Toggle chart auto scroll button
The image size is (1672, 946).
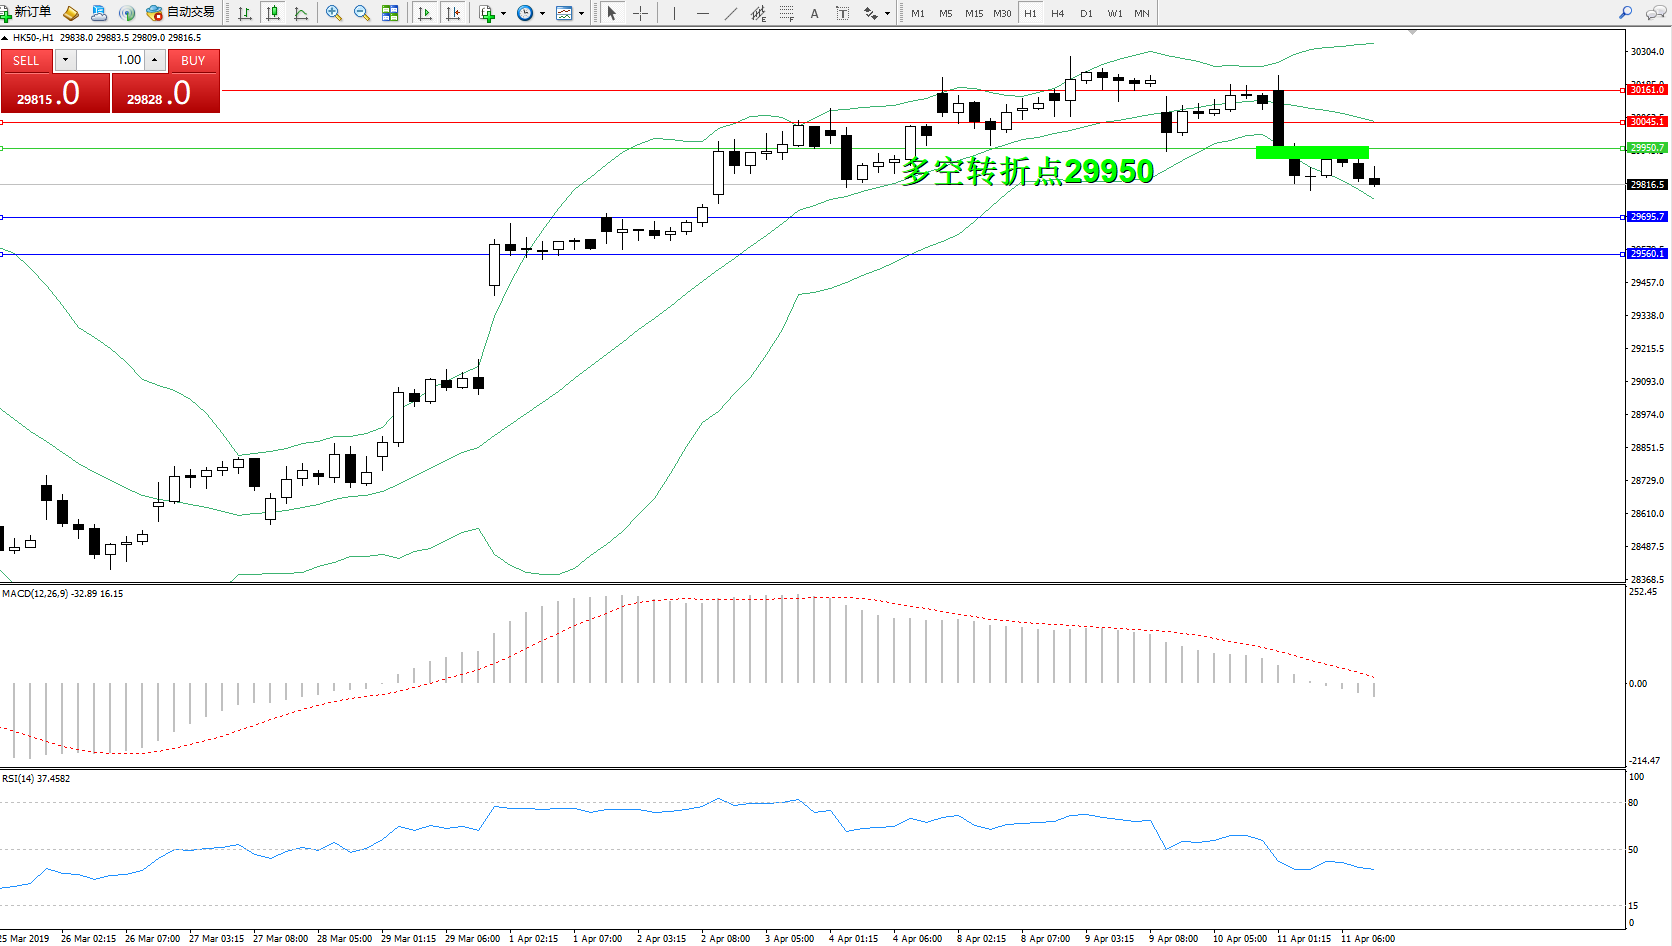(x=425, y=13)
